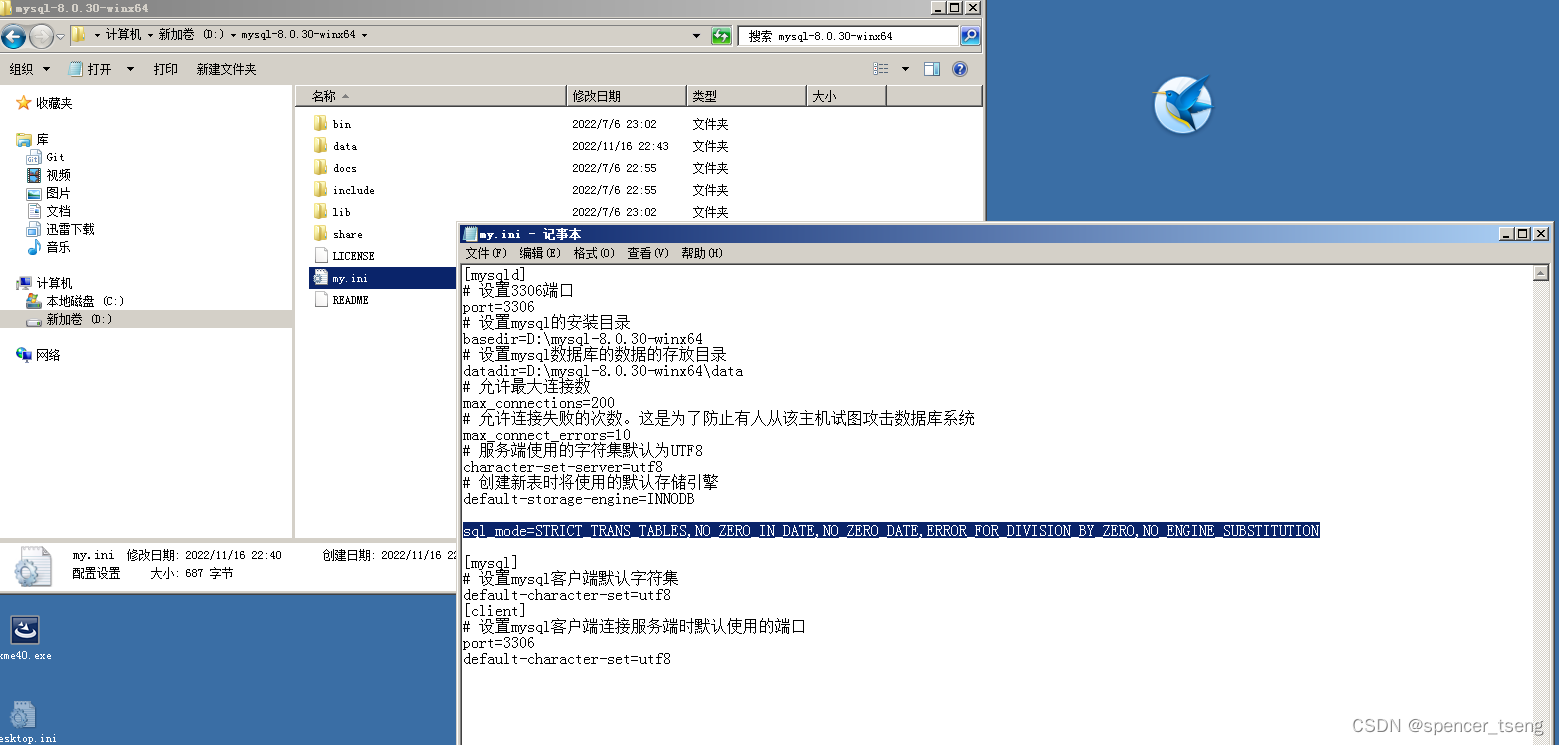Open the Thunderbird icon on the desktop
The width and height of the screenshot is (1559, 745).
[x=1183, y=105]
